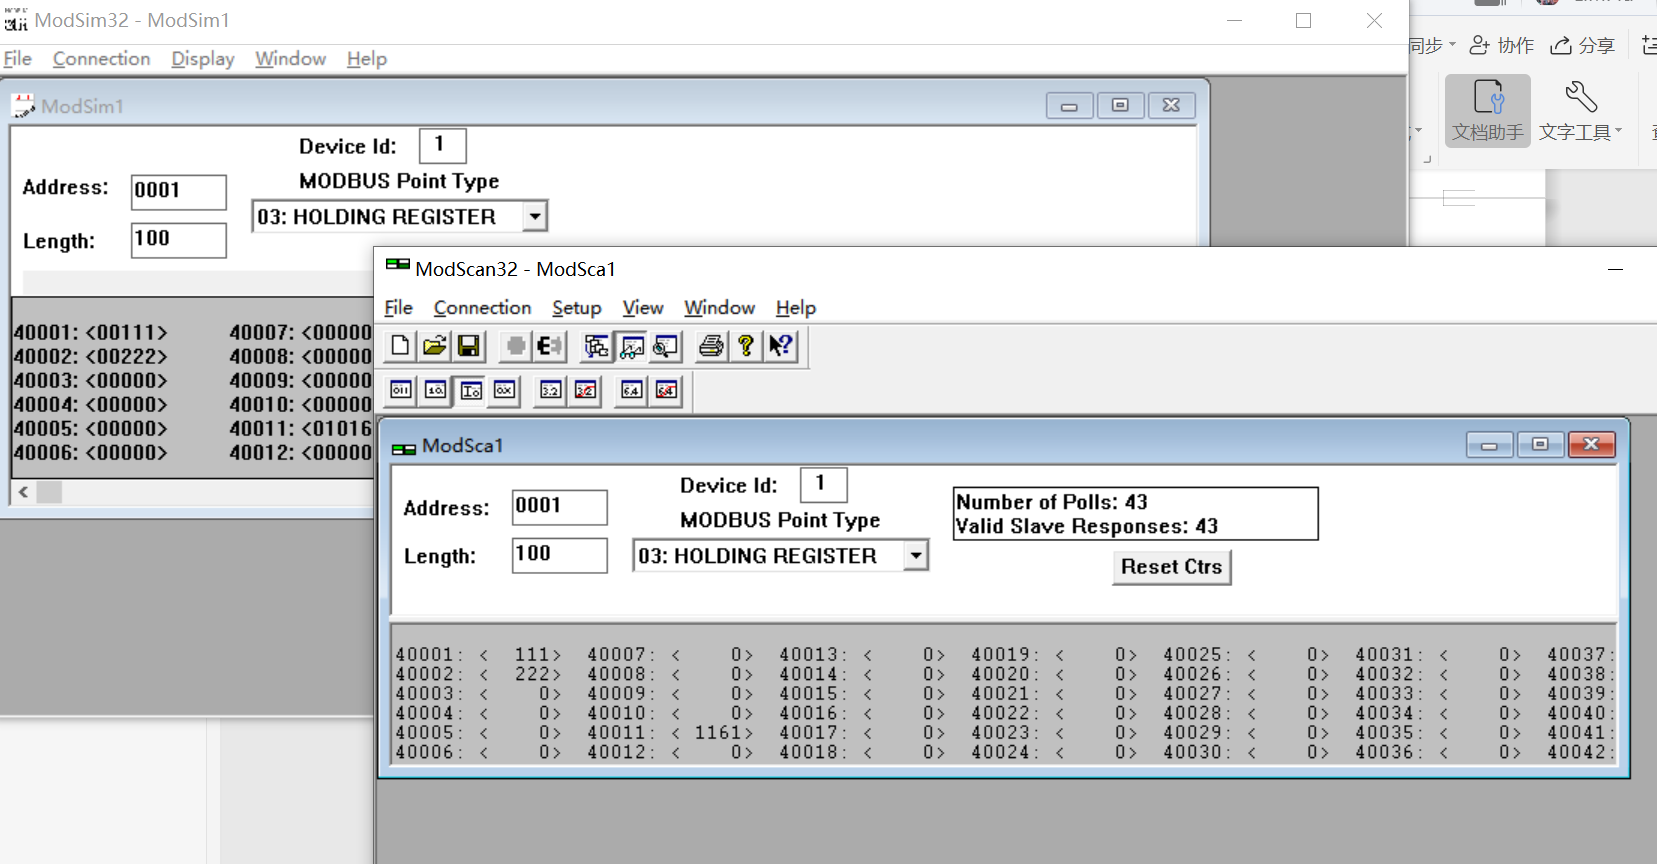The width and height of the screenshot is (1657, 864).
Task: Click the ModSim32 title bar app icon
Action: (x=16, y=20)
